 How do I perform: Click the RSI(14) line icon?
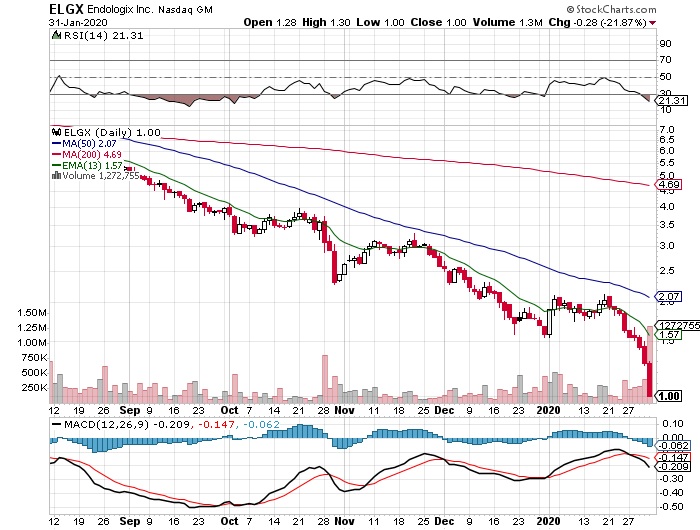pos(57,37)
